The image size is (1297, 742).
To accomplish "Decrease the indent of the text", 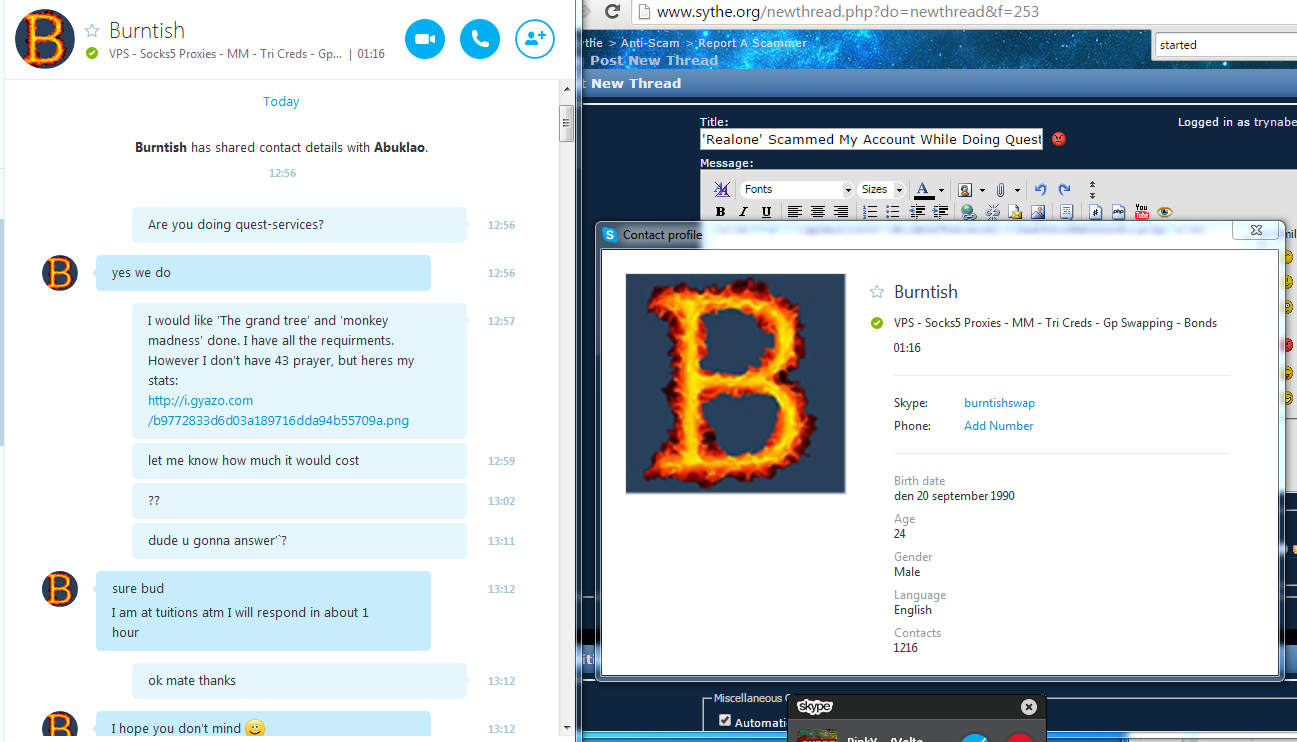I will (917, 212).
